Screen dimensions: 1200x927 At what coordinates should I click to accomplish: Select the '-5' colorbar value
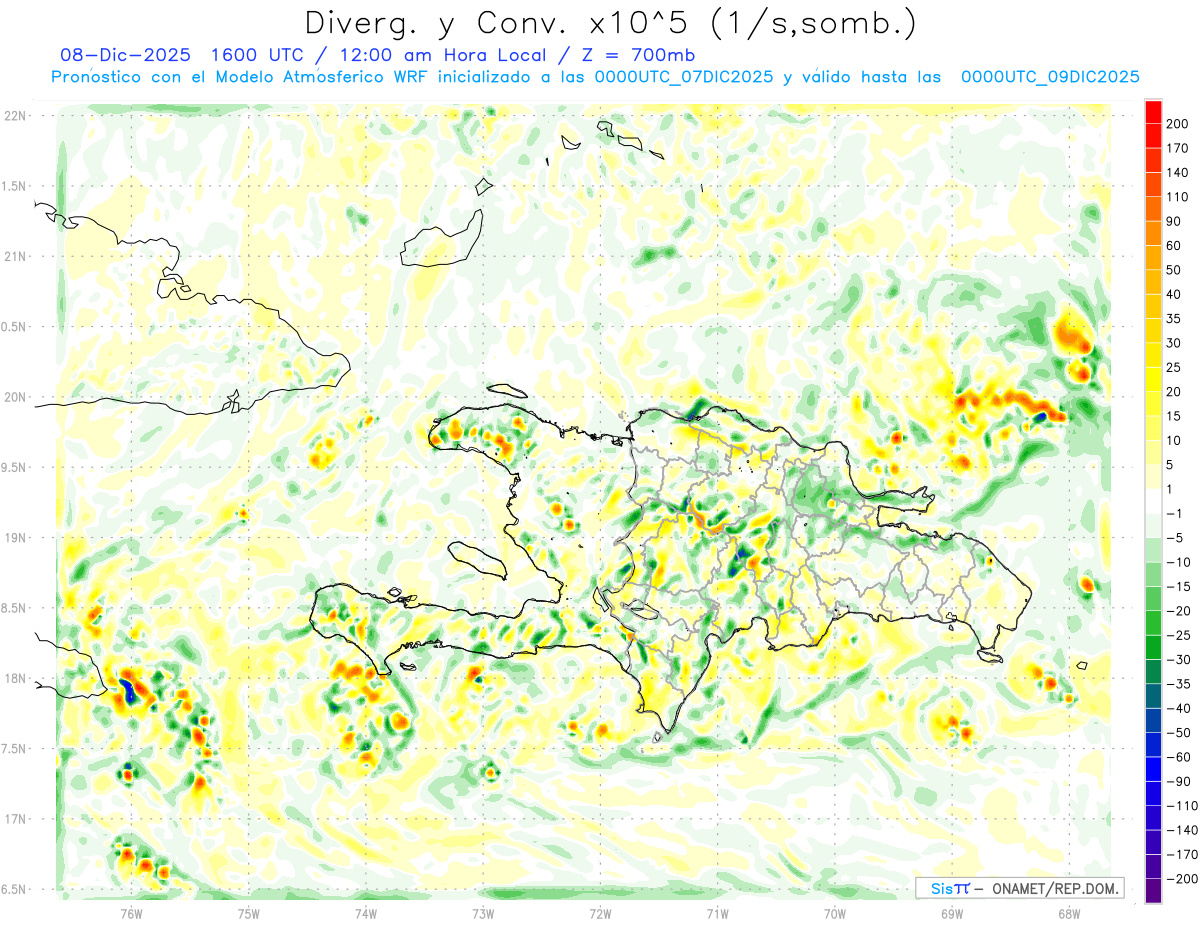pyautogui.click(x=1174, y=538)
